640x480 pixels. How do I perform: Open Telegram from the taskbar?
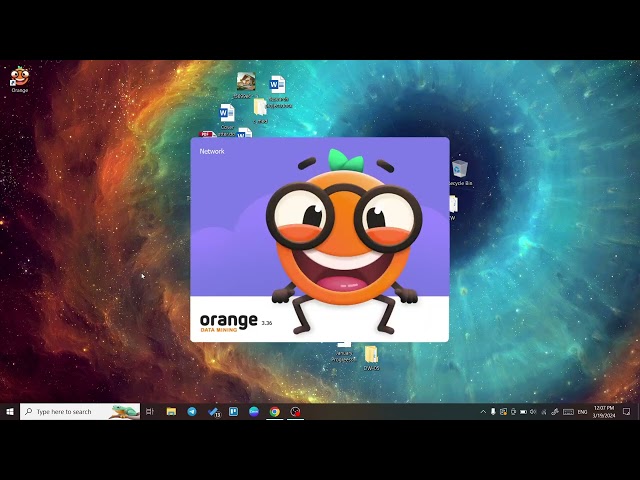192,411
